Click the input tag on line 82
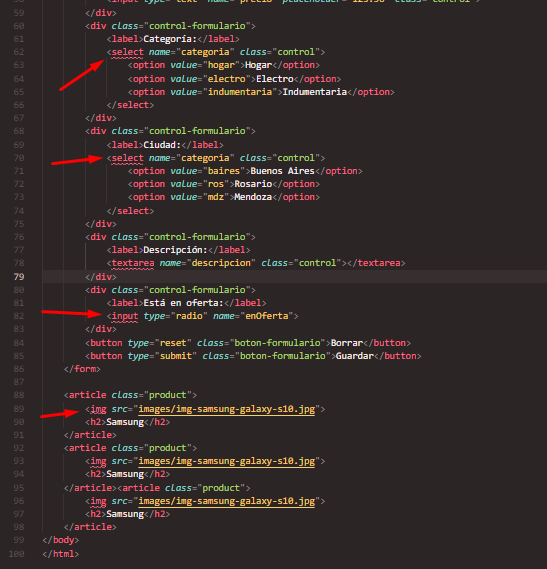The width and height of the screenshot is (547, 569). (x=125, y=316)
